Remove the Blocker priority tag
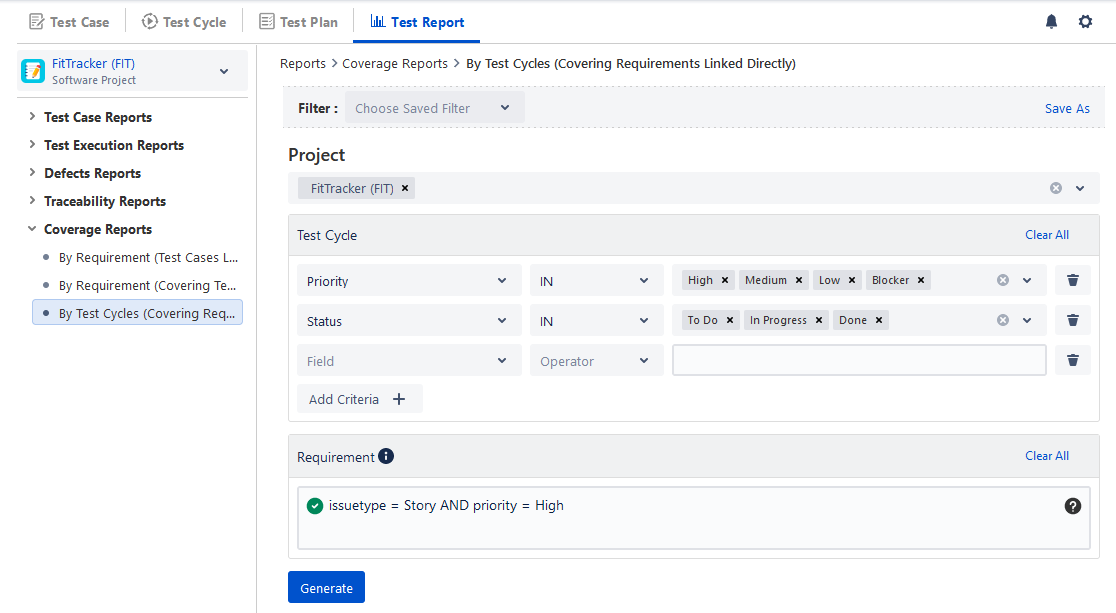 pyautogui.click(x=921, y=280)
